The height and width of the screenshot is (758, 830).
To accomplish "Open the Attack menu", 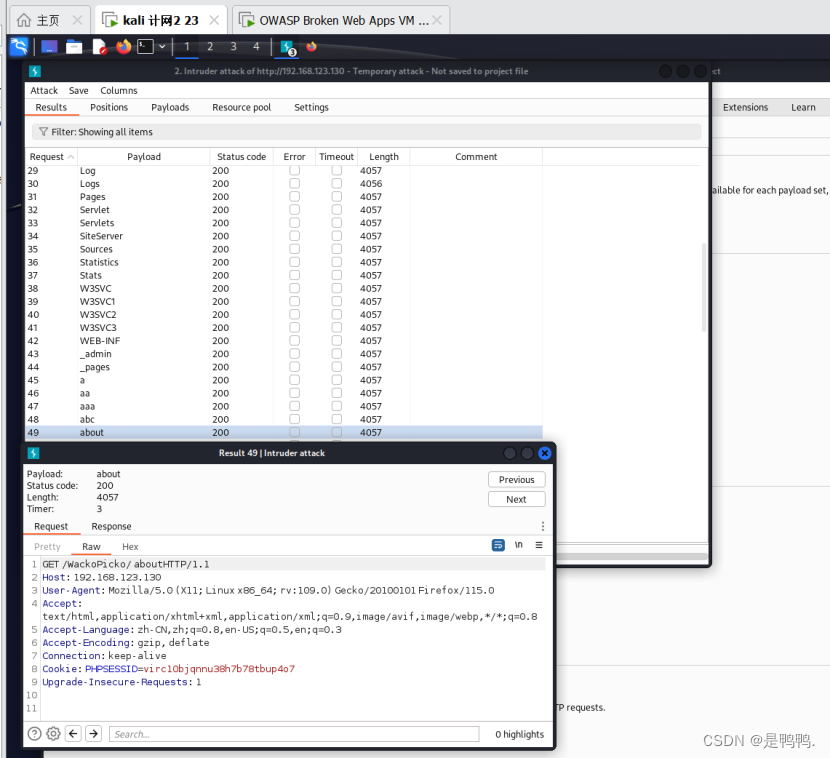I will [44, 91].
